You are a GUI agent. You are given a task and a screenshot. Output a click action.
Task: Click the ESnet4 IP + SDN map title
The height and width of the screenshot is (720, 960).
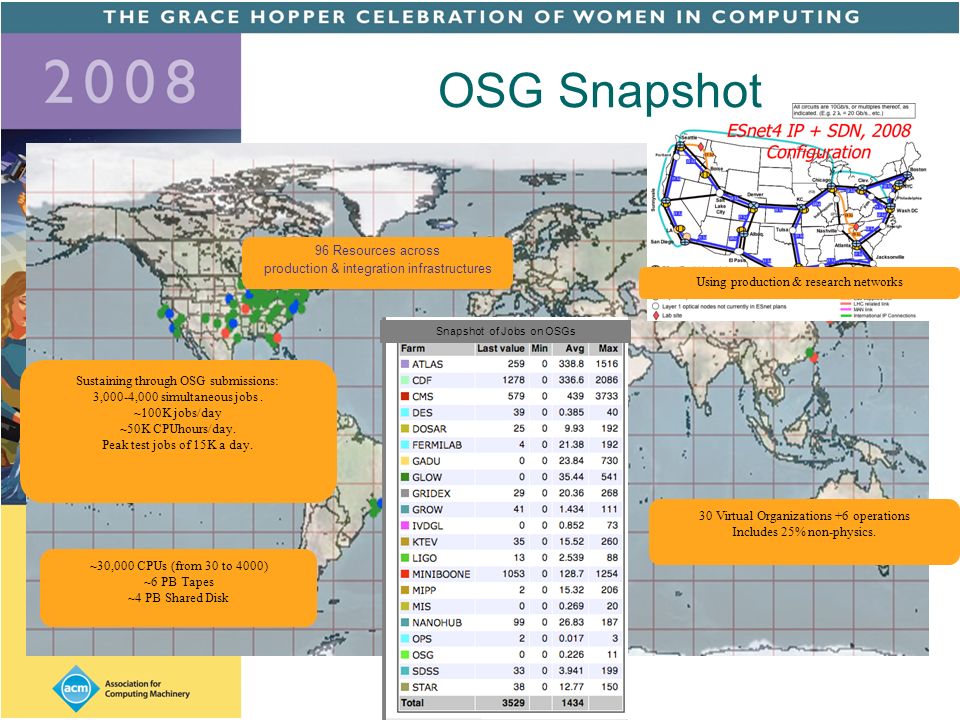coord(819,141)
